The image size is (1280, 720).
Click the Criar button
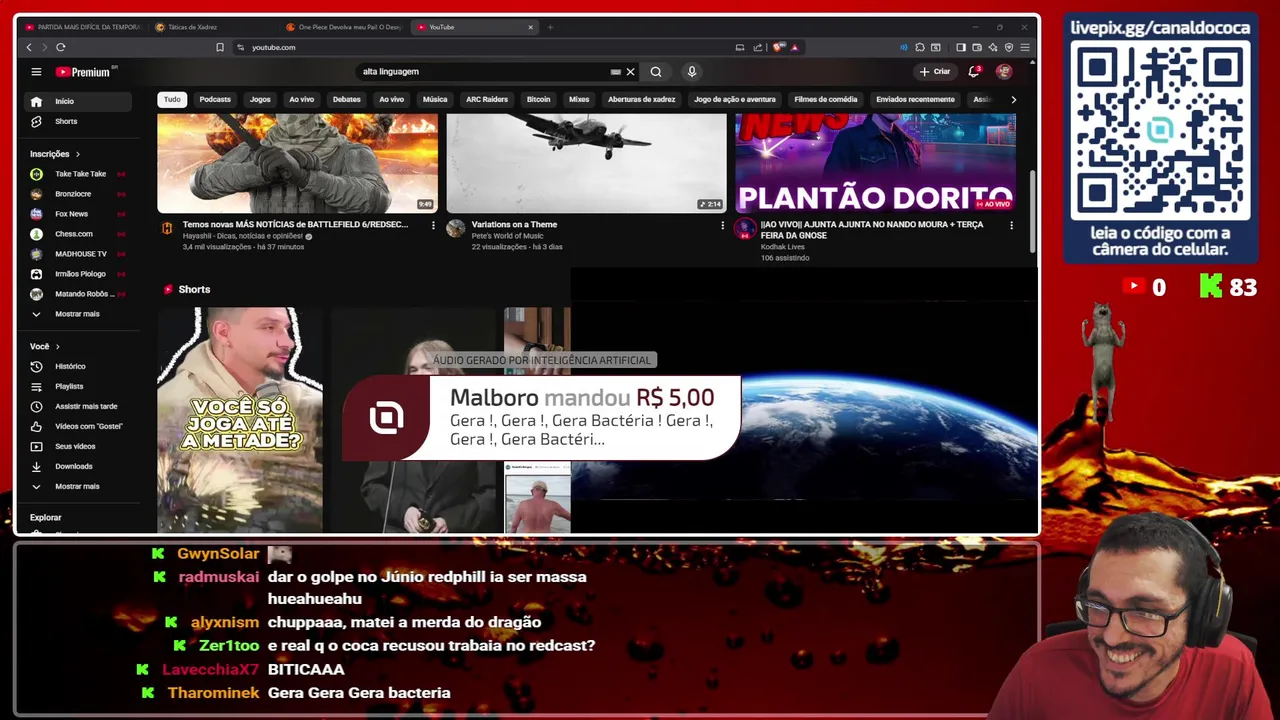tap(935, 72)
